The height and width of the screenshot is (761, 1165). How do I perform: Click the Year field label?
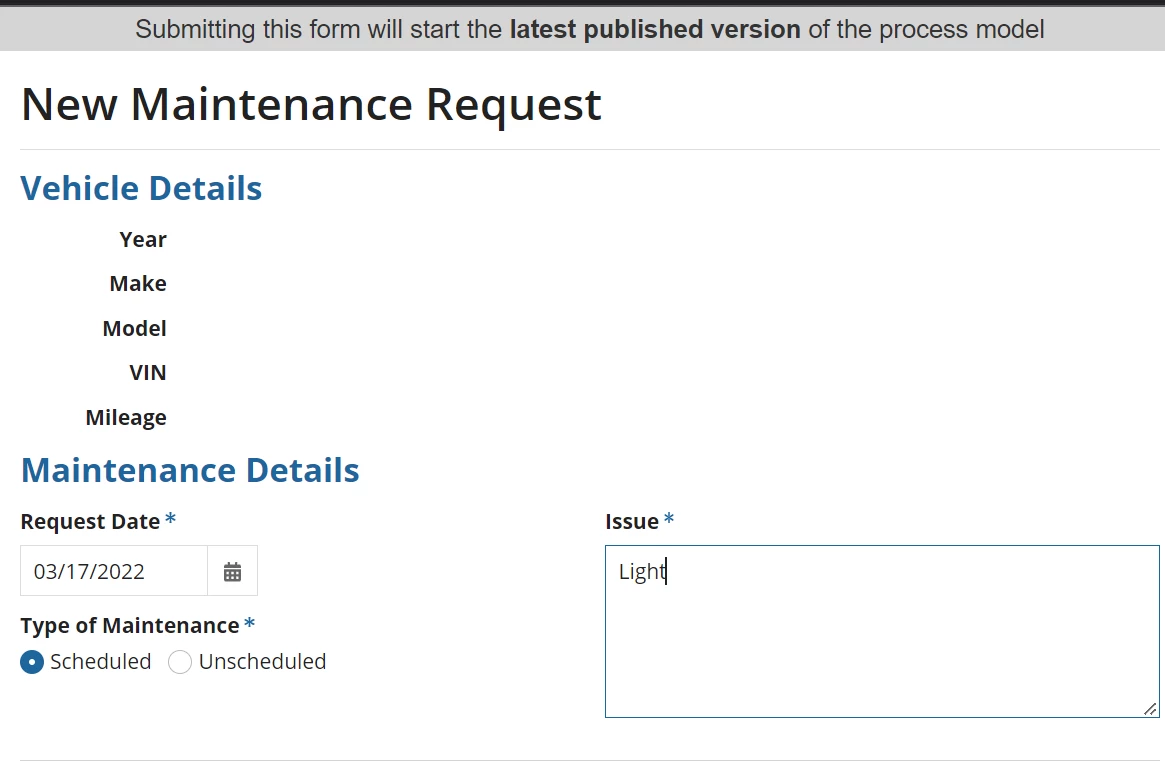coord(143,239)
